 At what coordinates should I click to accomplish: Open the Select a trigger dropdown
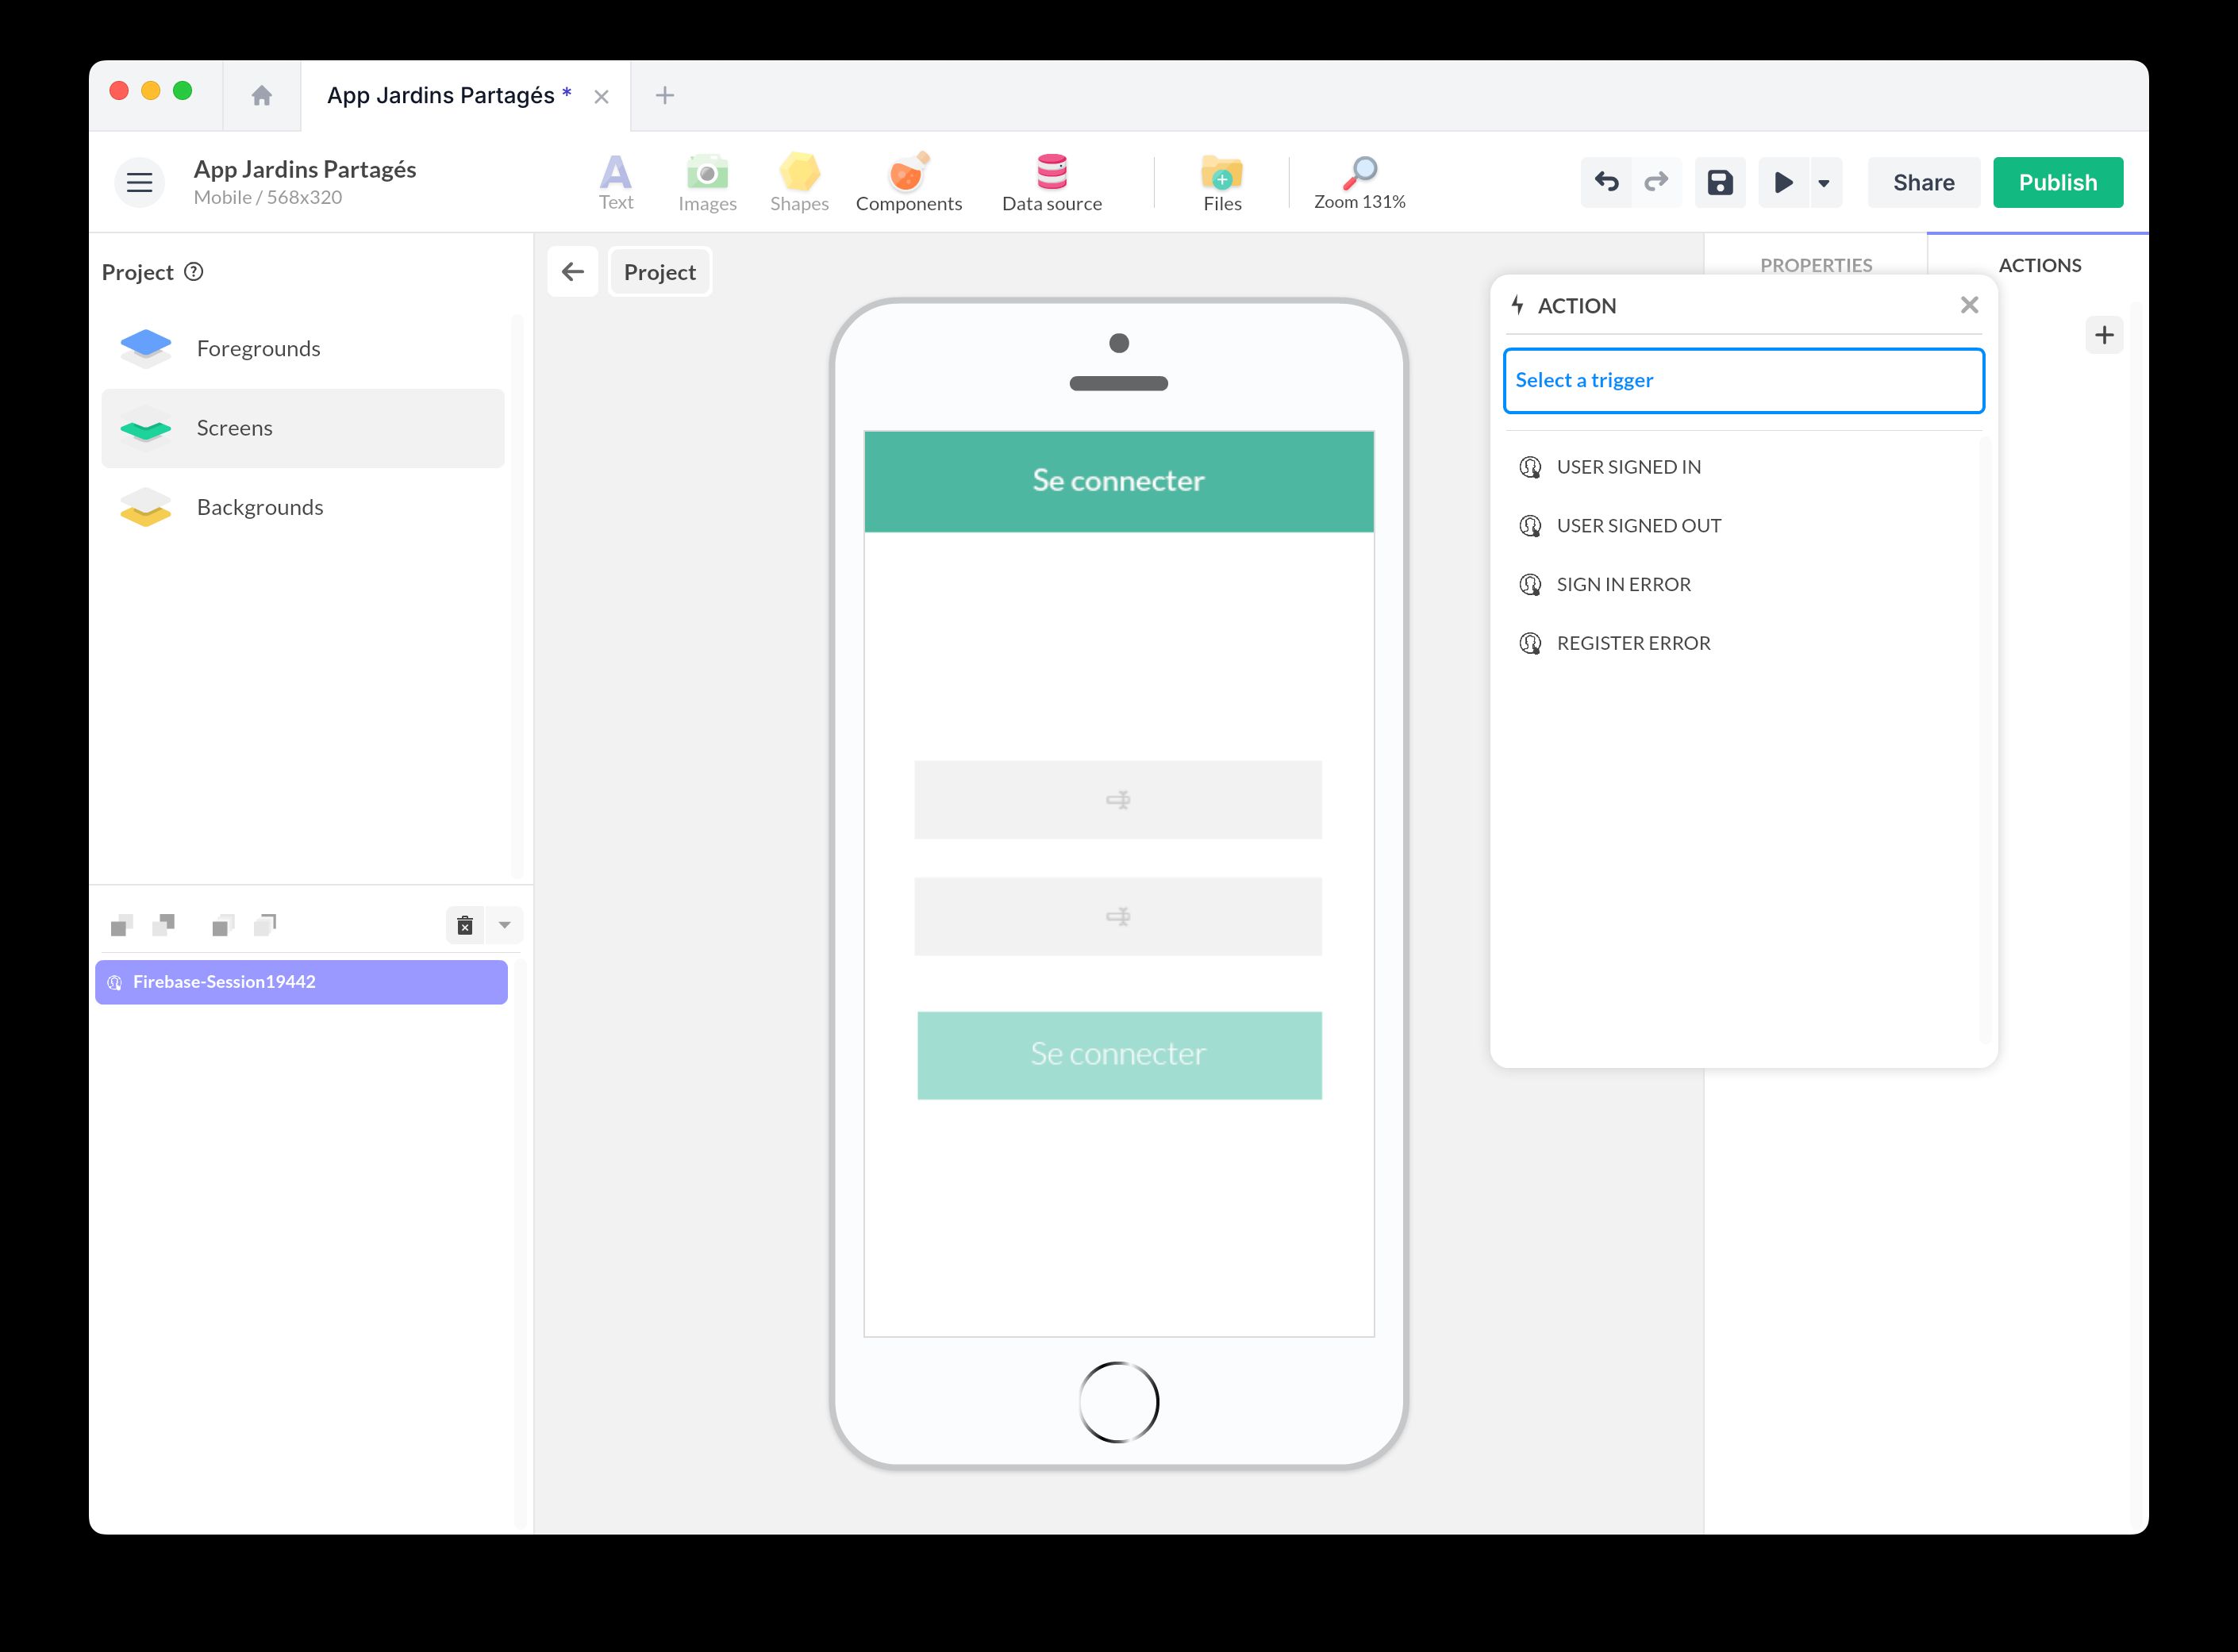(1742, 380)
